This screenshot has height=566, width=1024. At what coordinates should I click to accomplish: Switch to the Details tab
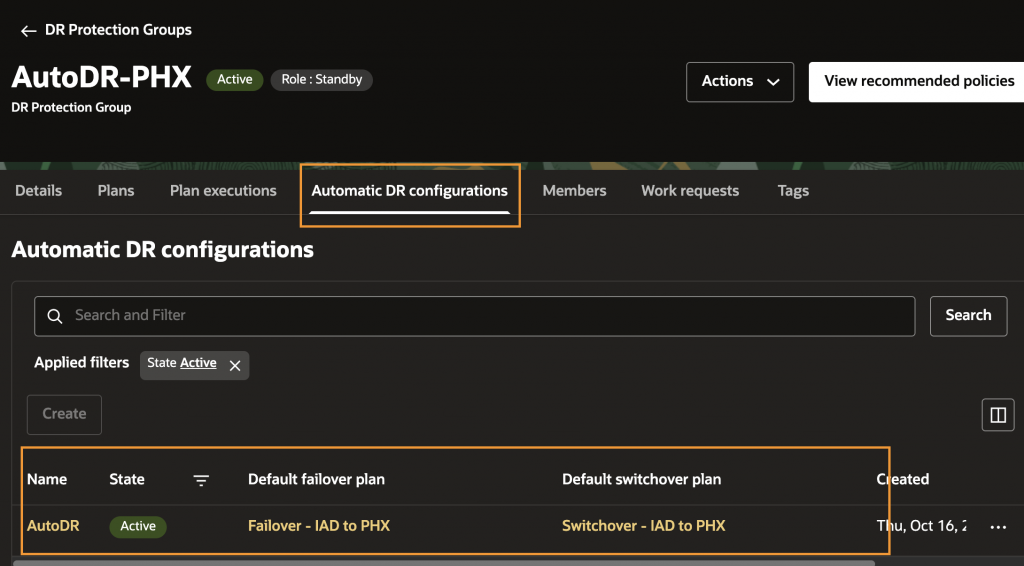click(39, 191)
